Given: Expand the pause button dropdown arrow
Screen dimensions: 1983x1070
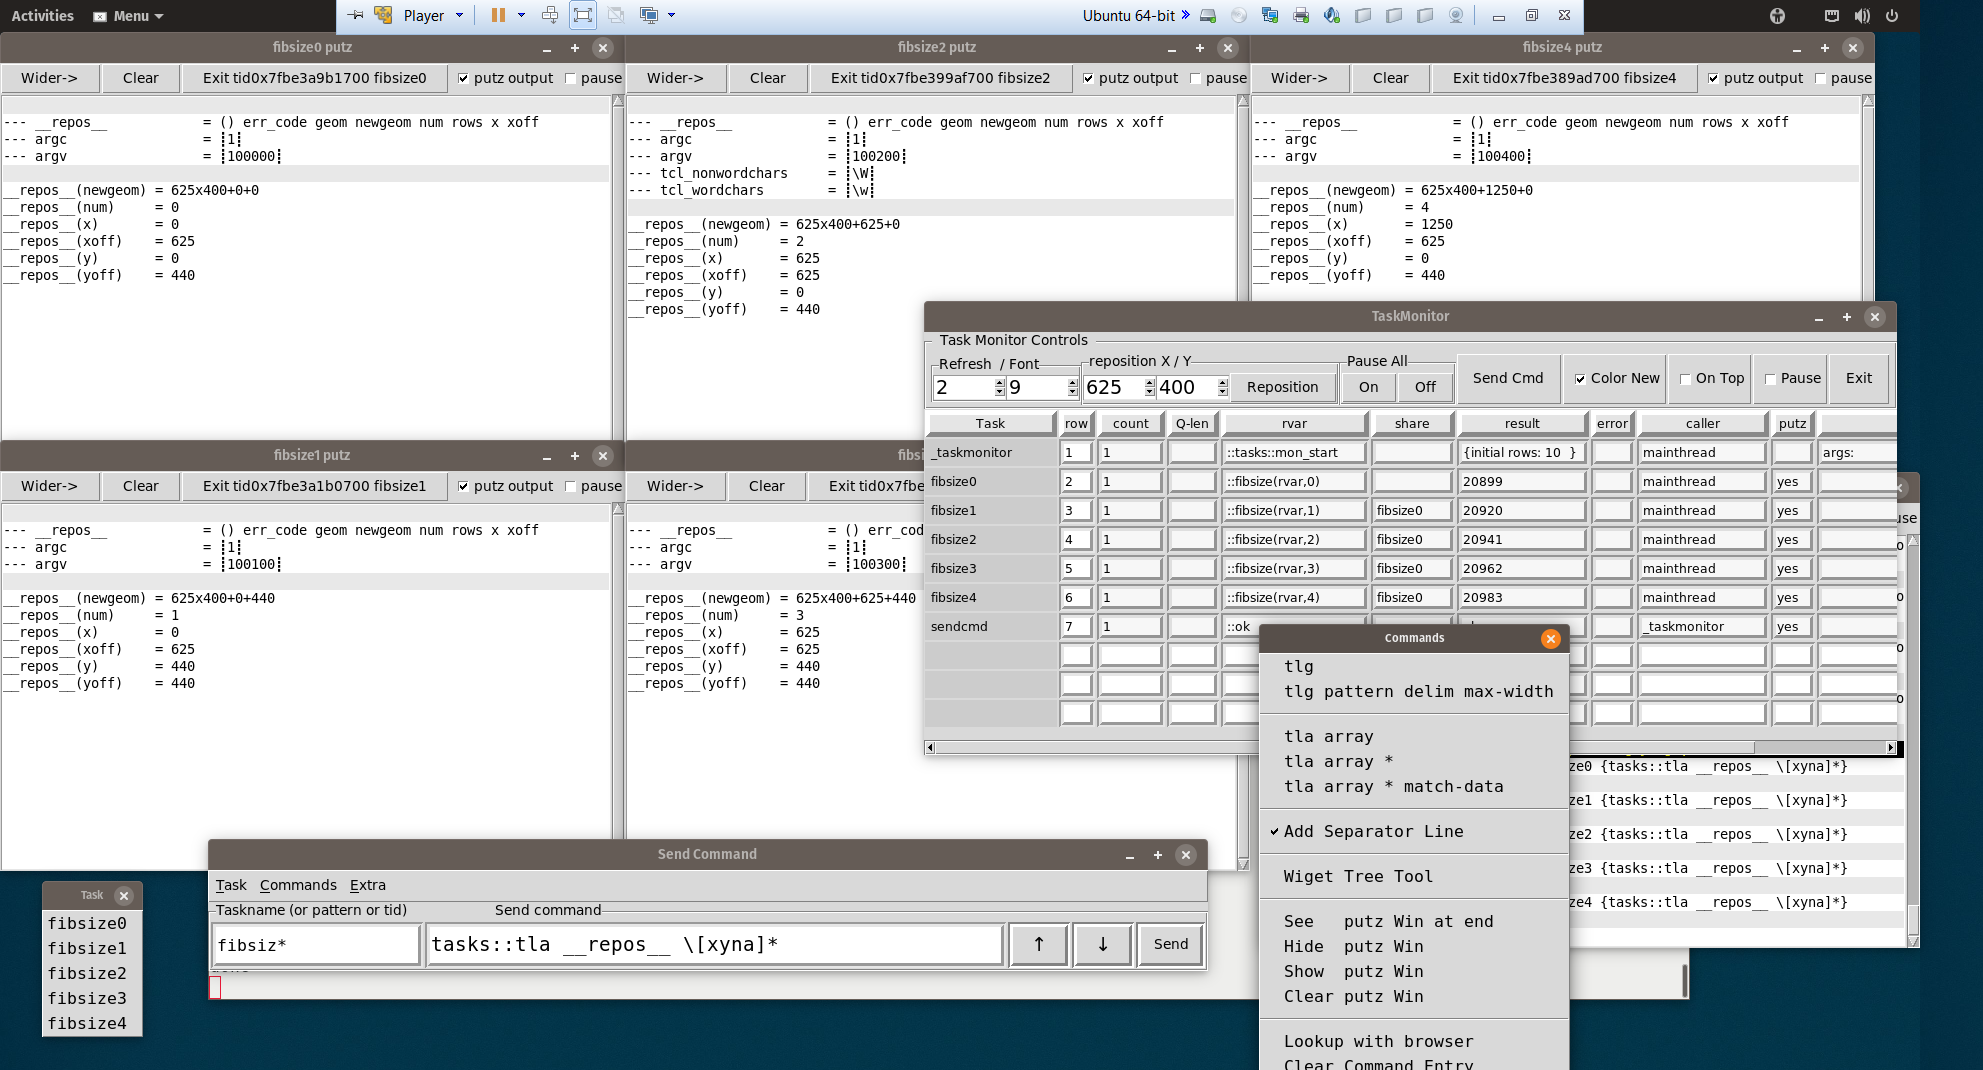Looking at the screenshot, I should [x=521, y=15].
